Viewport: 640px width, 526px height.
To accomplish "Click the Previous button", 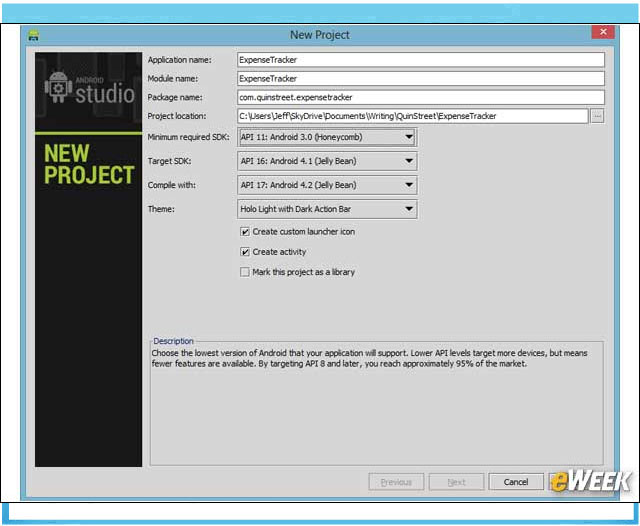I will click(396, 482).
